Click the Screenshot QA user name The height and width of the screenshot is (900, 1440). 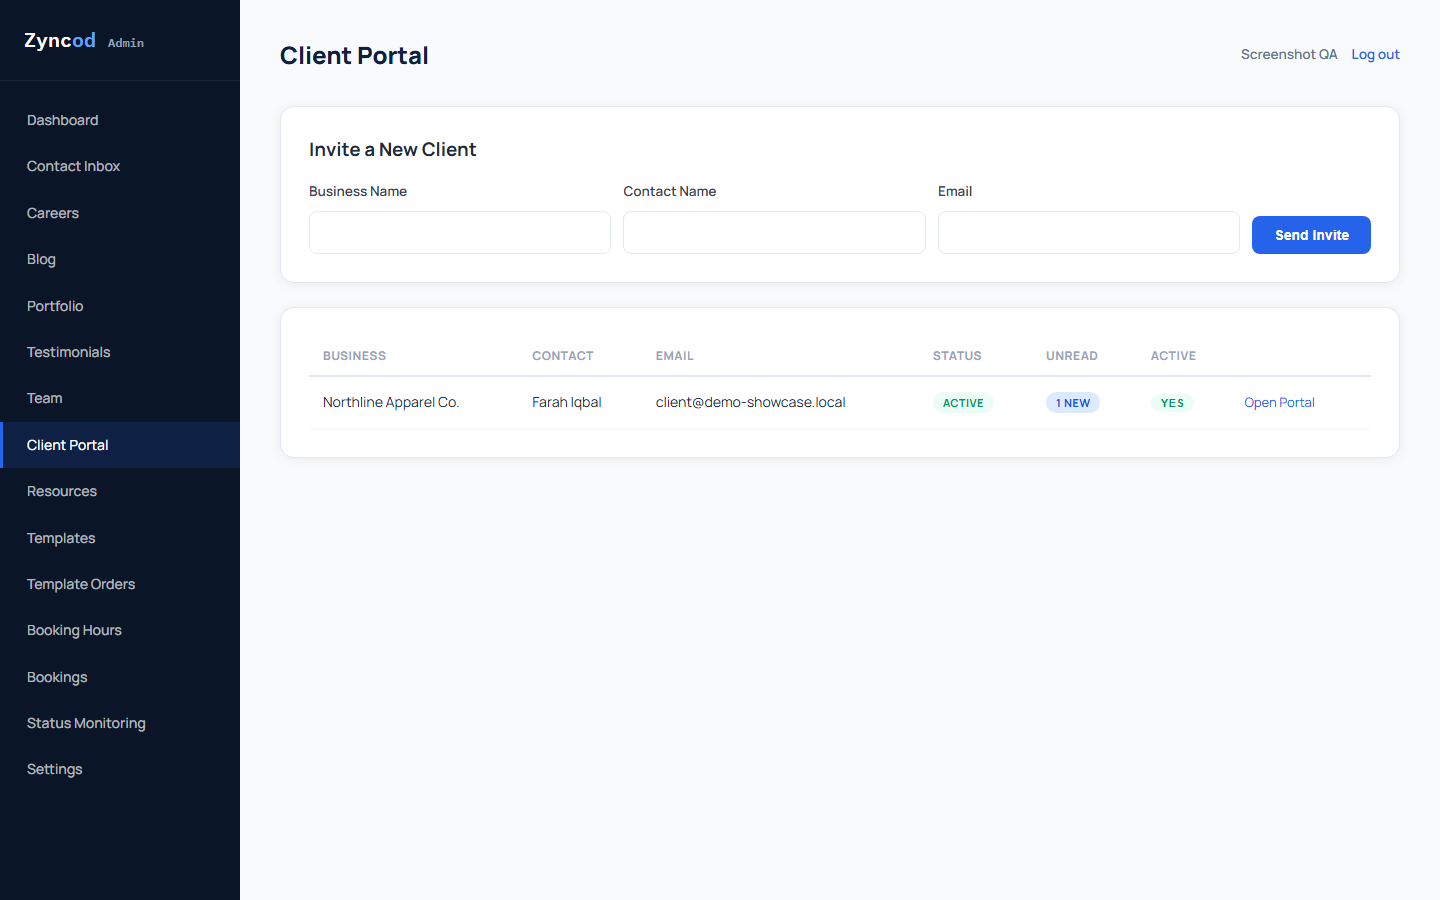pos(1289,54)
